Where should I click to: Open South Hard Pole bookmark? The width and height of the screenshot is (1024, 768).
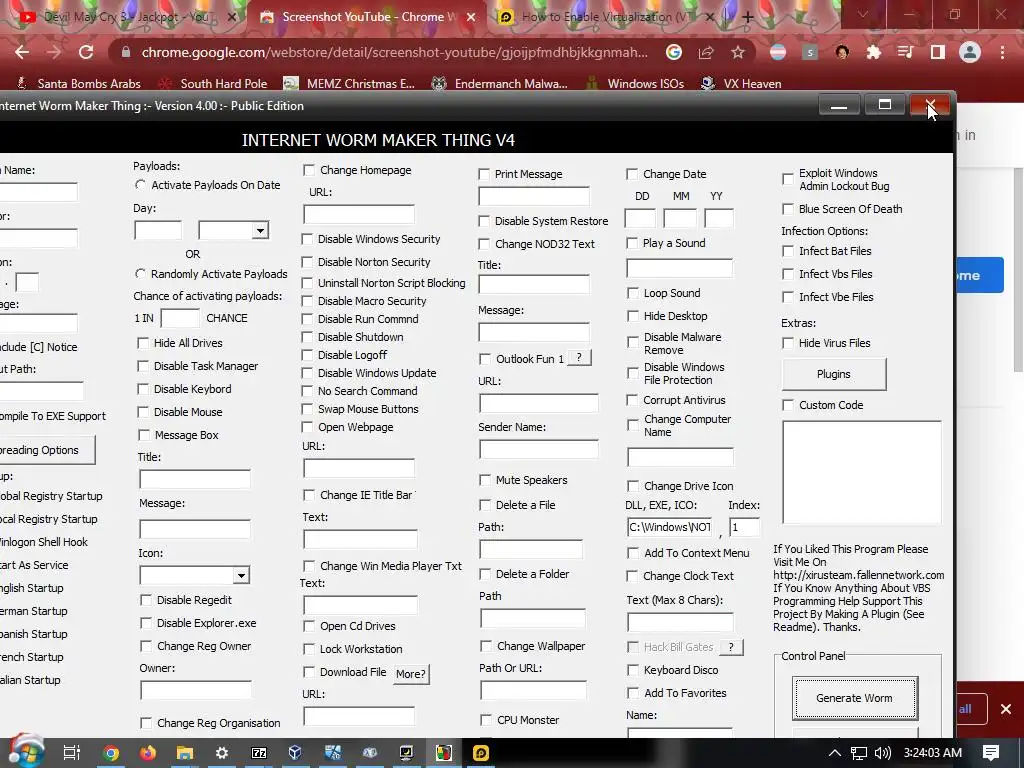click(x=214, y=84)
